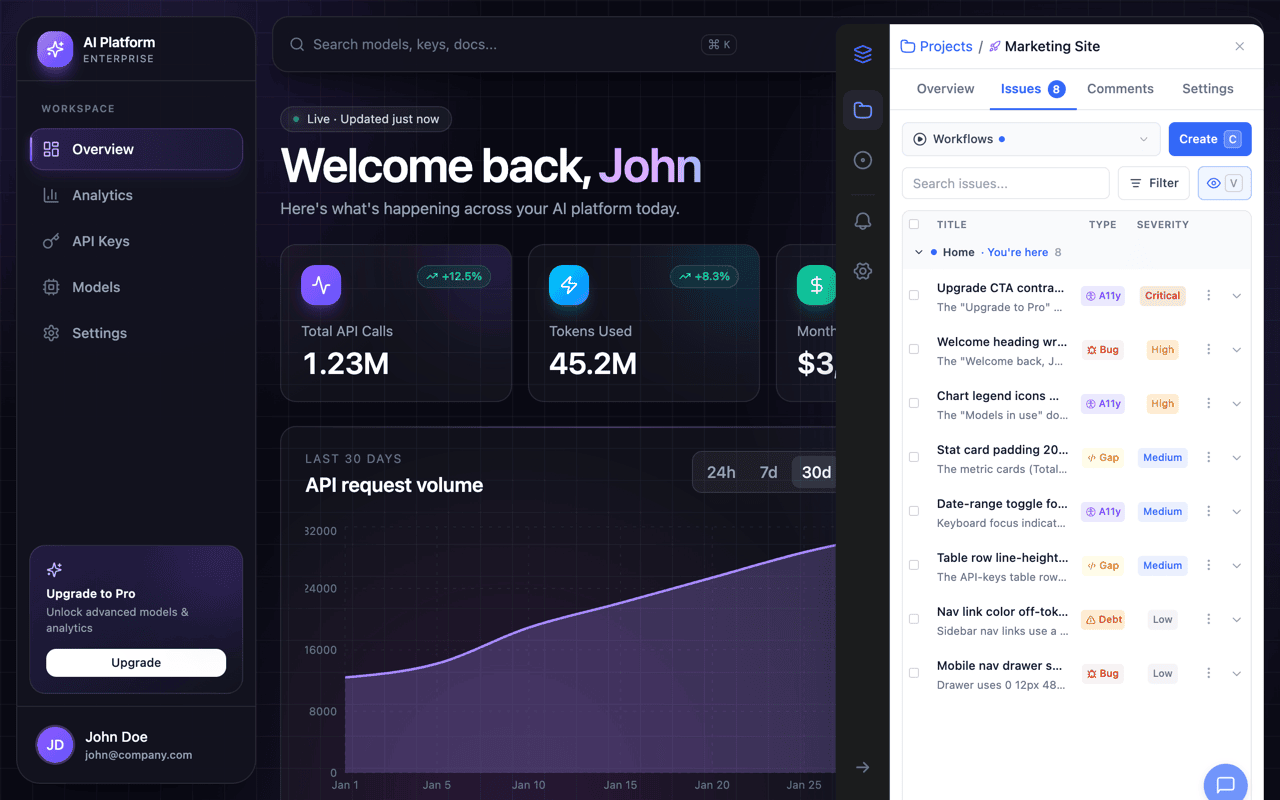The image size is (1280, 800).
Task: Click the Critical severity badge
Action: pos(1162,296)
